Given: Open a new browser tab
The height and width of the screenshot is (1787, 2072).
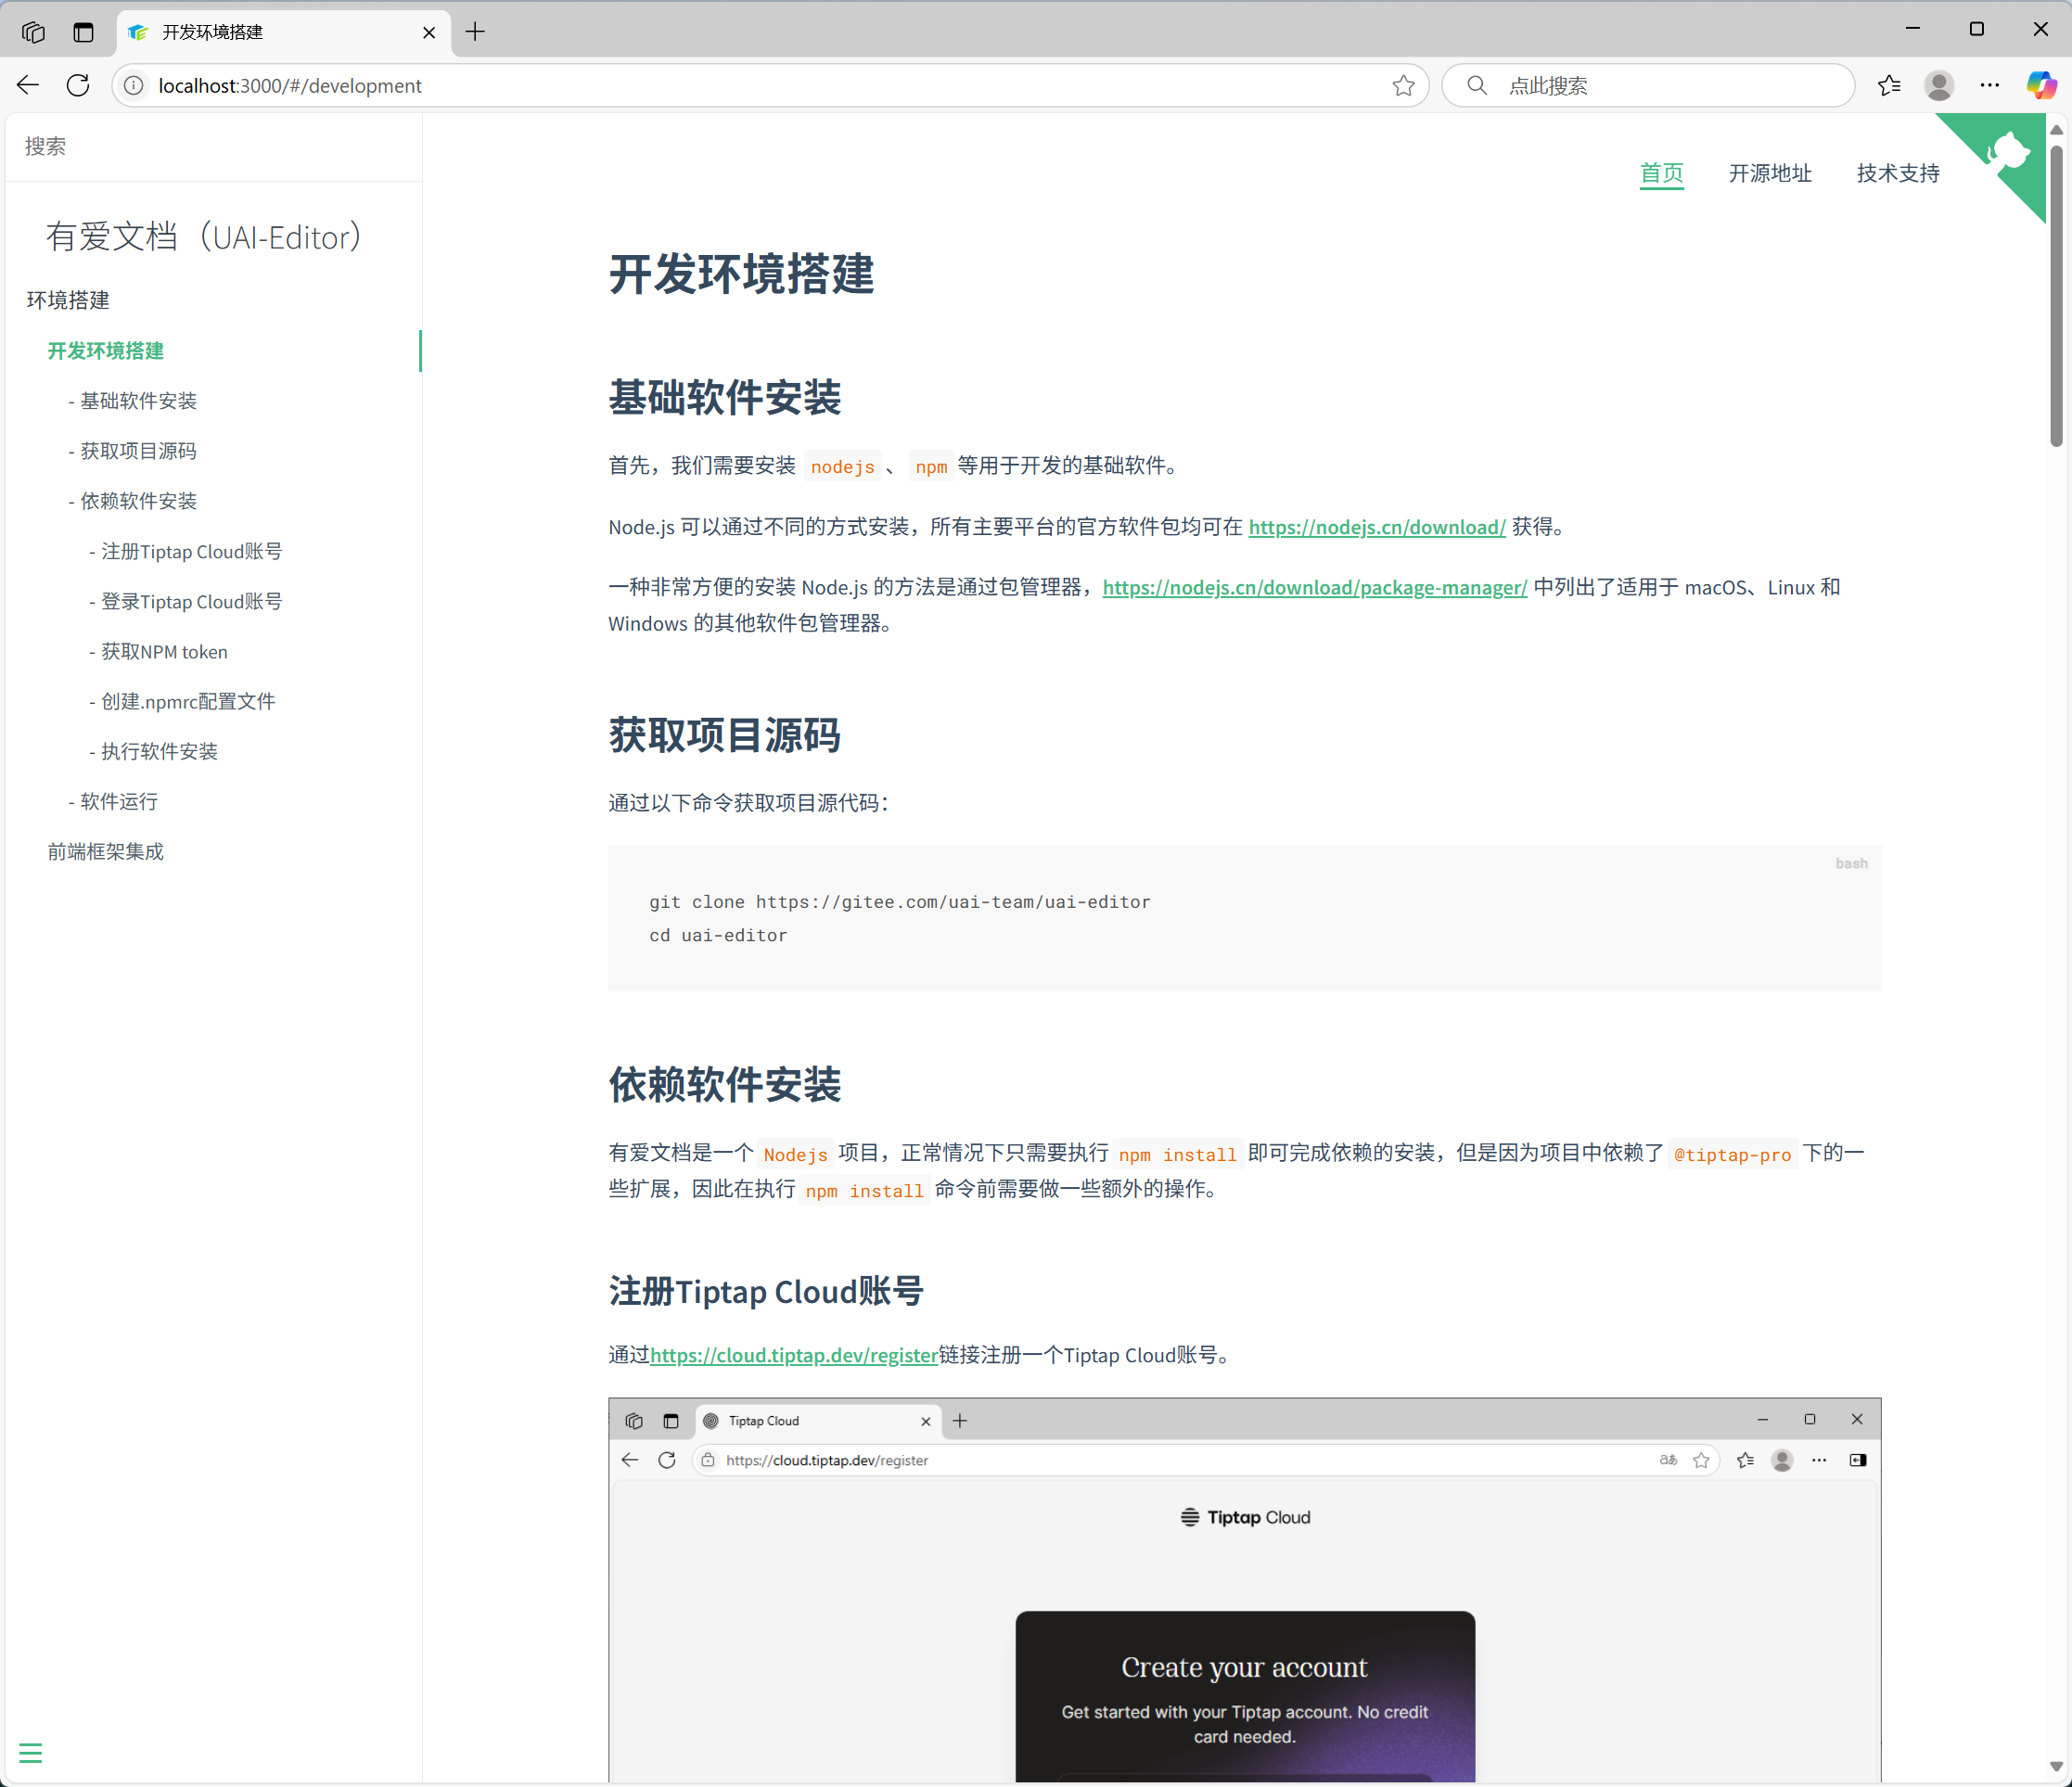Looking at the screenshot, I should tap(475, 32).
